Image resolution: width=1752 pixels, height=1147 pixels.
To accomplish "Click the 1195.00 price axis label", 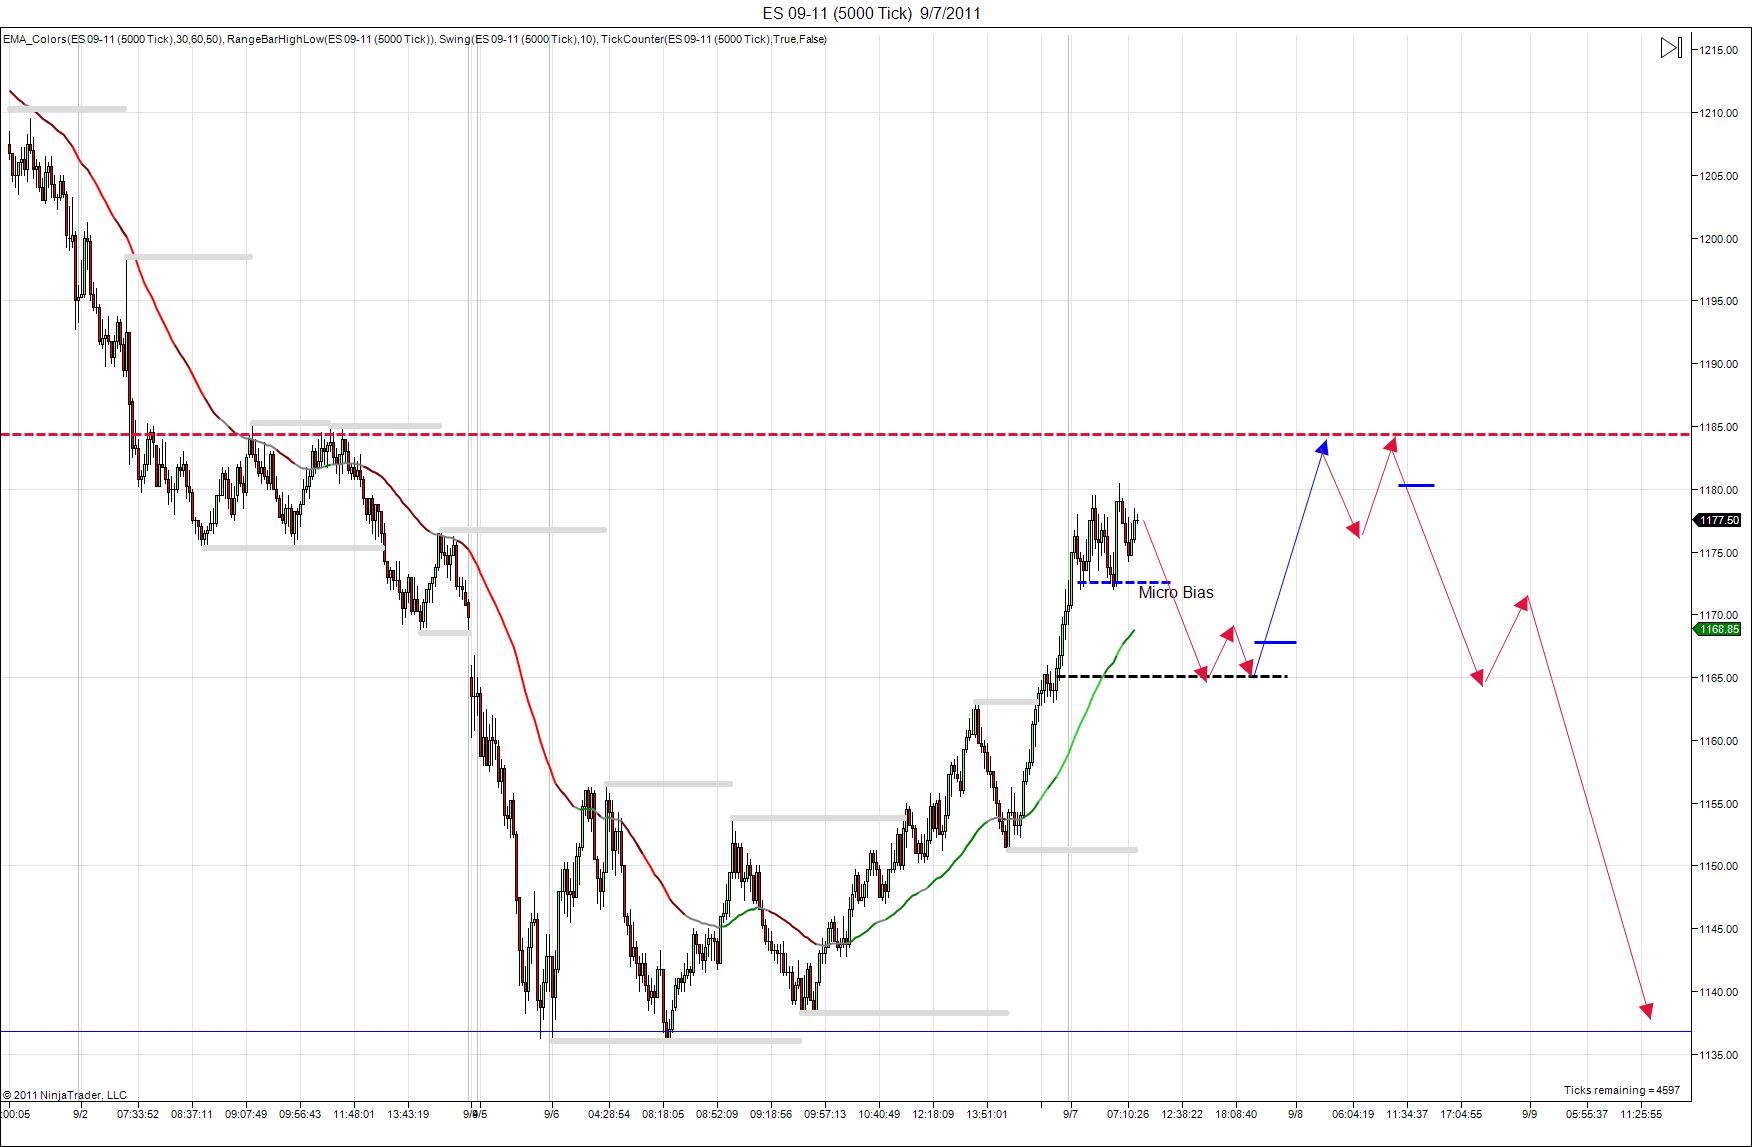I will [1719, 301].
